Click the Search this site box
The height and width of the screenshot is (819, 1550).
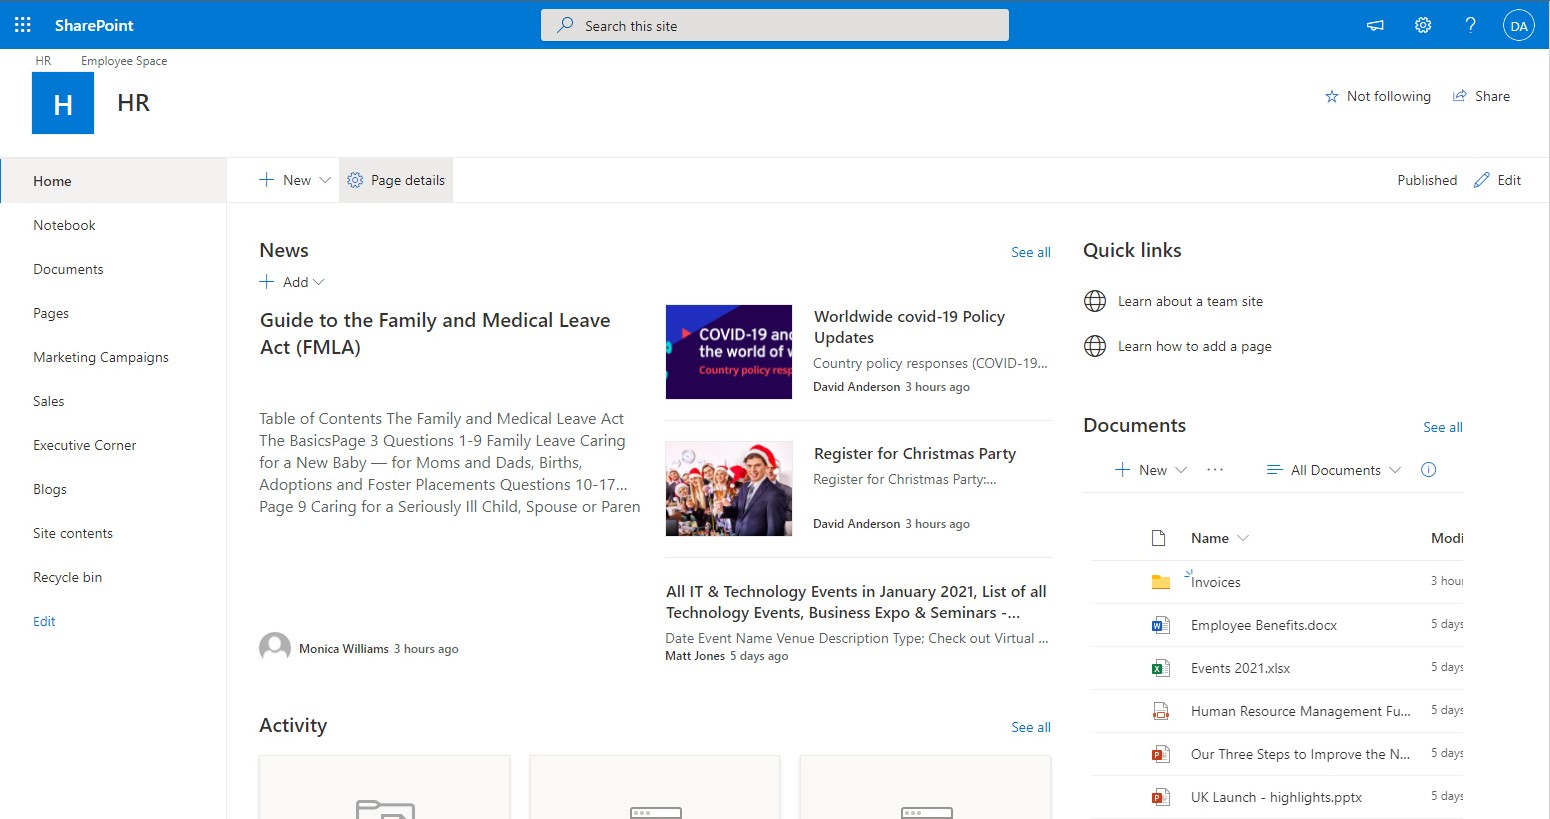(x=775, y=25)
